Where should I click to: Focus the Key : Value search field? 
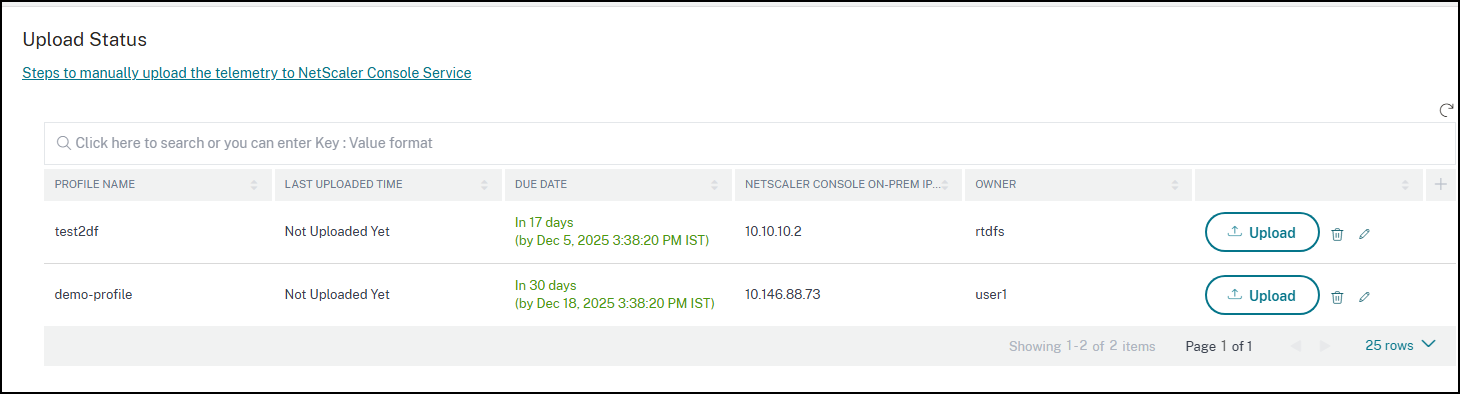click(750, 143)
